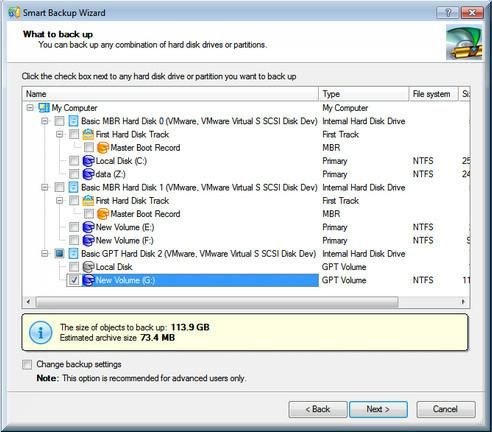This screenshot has height=432, width=492.
Task: Check Master Boot Record box under Disk 0
Action: point(89,148)
